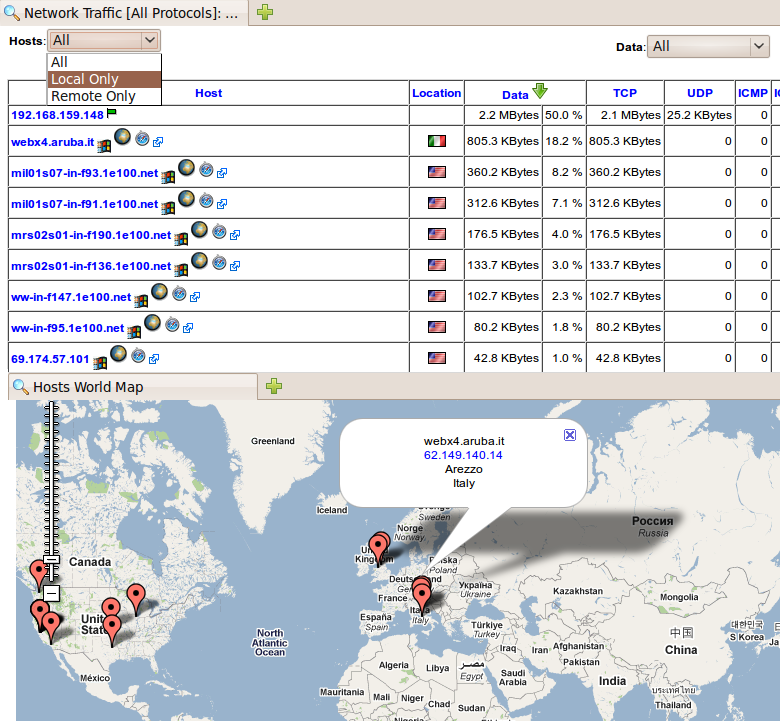Choose Remote Only in the Hosts list
The height and width of the screenshot is (721, 780).
point(104,96)
